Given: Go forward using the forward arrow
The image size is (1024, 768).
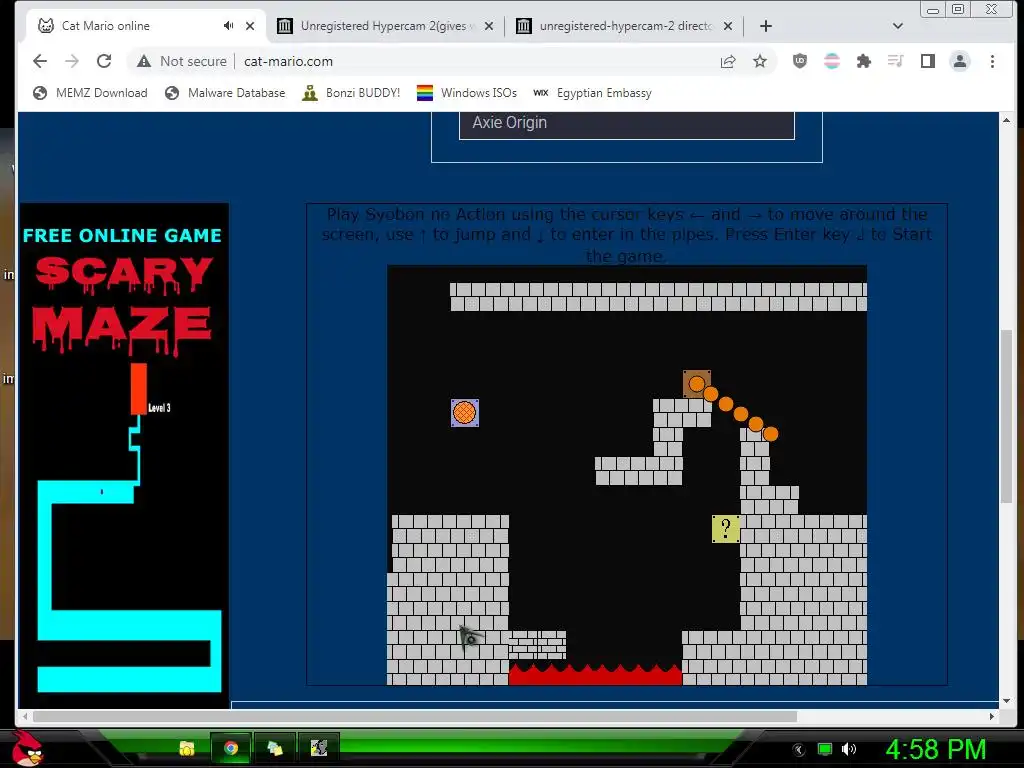Looking at the screenshot, I should (x=72, y=61).
